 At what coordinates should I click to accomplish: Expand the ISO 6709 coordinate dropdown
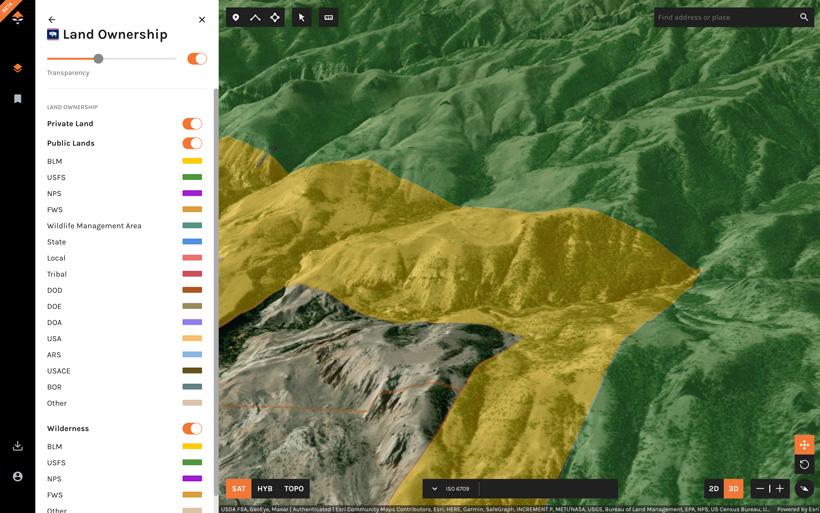tap(435, 489)
